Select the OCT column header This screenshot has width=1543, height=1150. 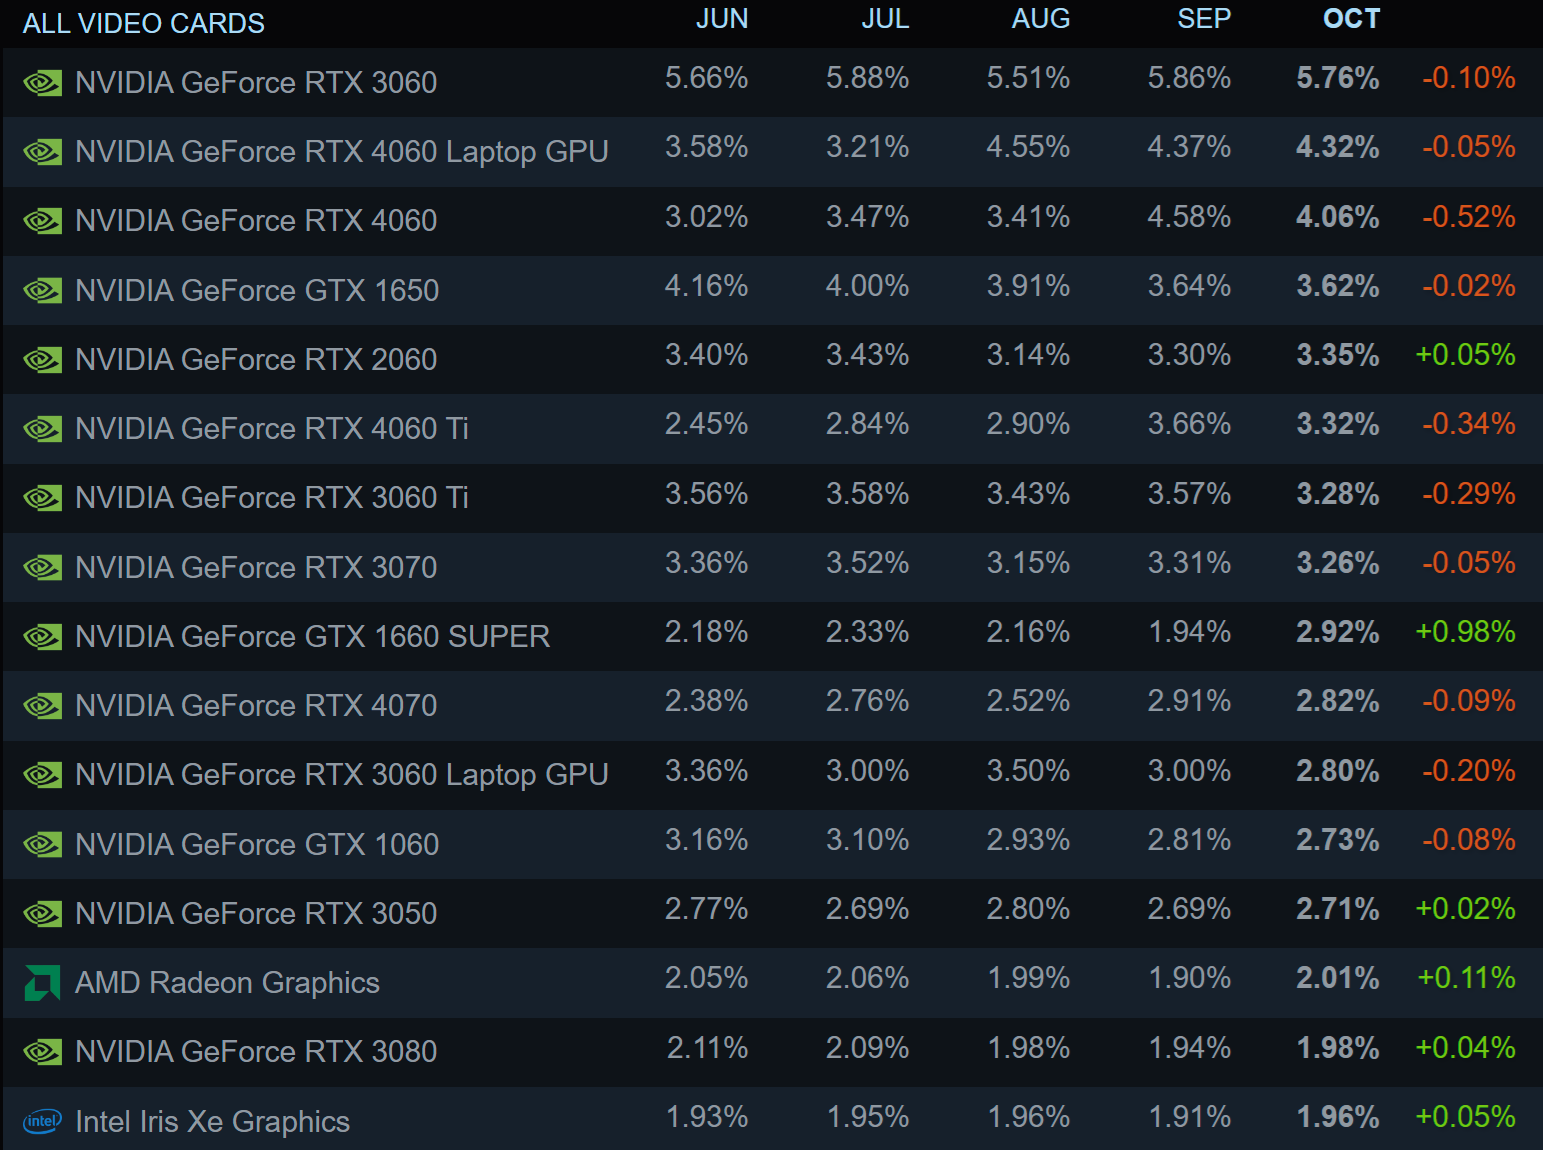point(1351,19)
